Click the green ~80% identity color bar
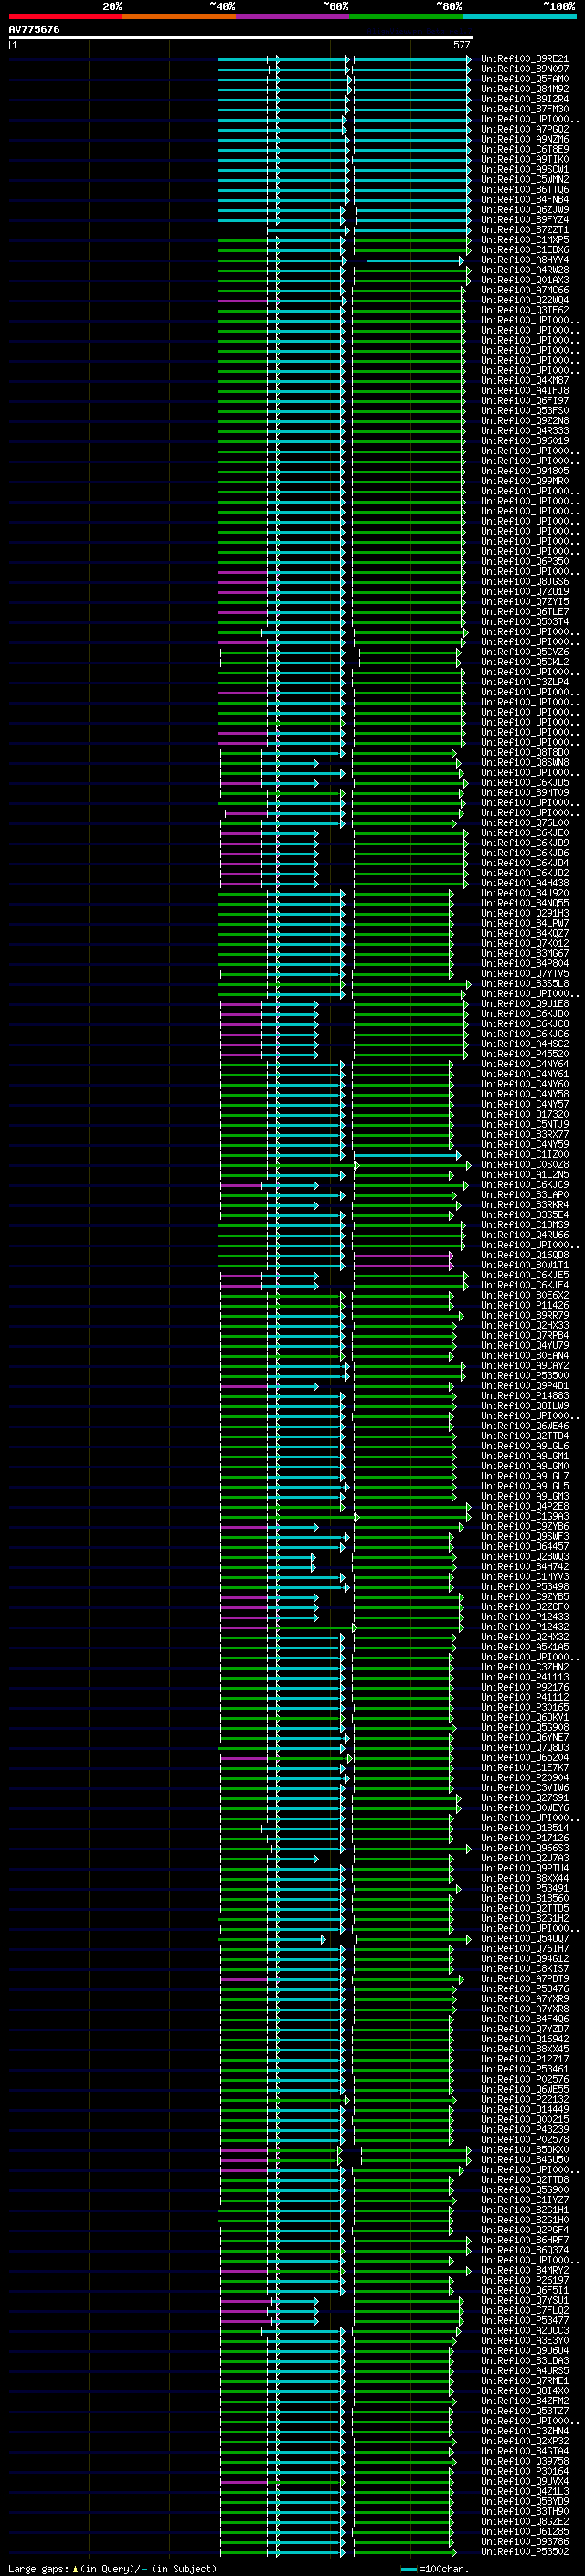The height and width of the screenshot is (2576, 585). [406, 17]
